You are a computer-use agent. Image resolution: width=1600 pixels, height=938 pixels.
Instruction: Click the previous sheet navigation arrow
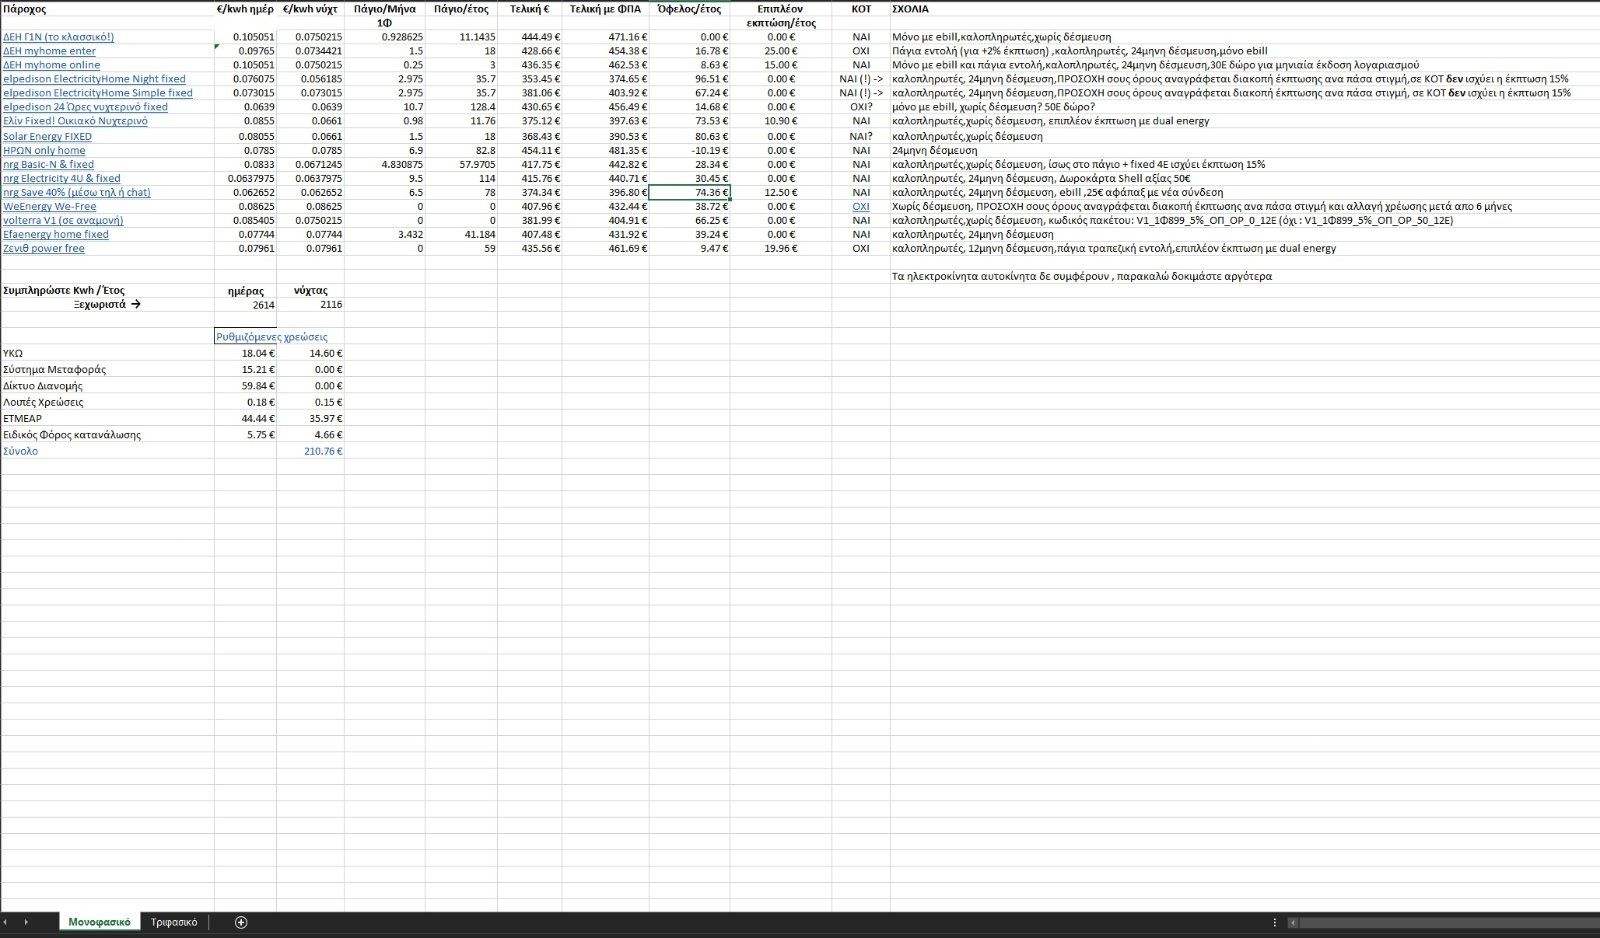coord(7,922)
